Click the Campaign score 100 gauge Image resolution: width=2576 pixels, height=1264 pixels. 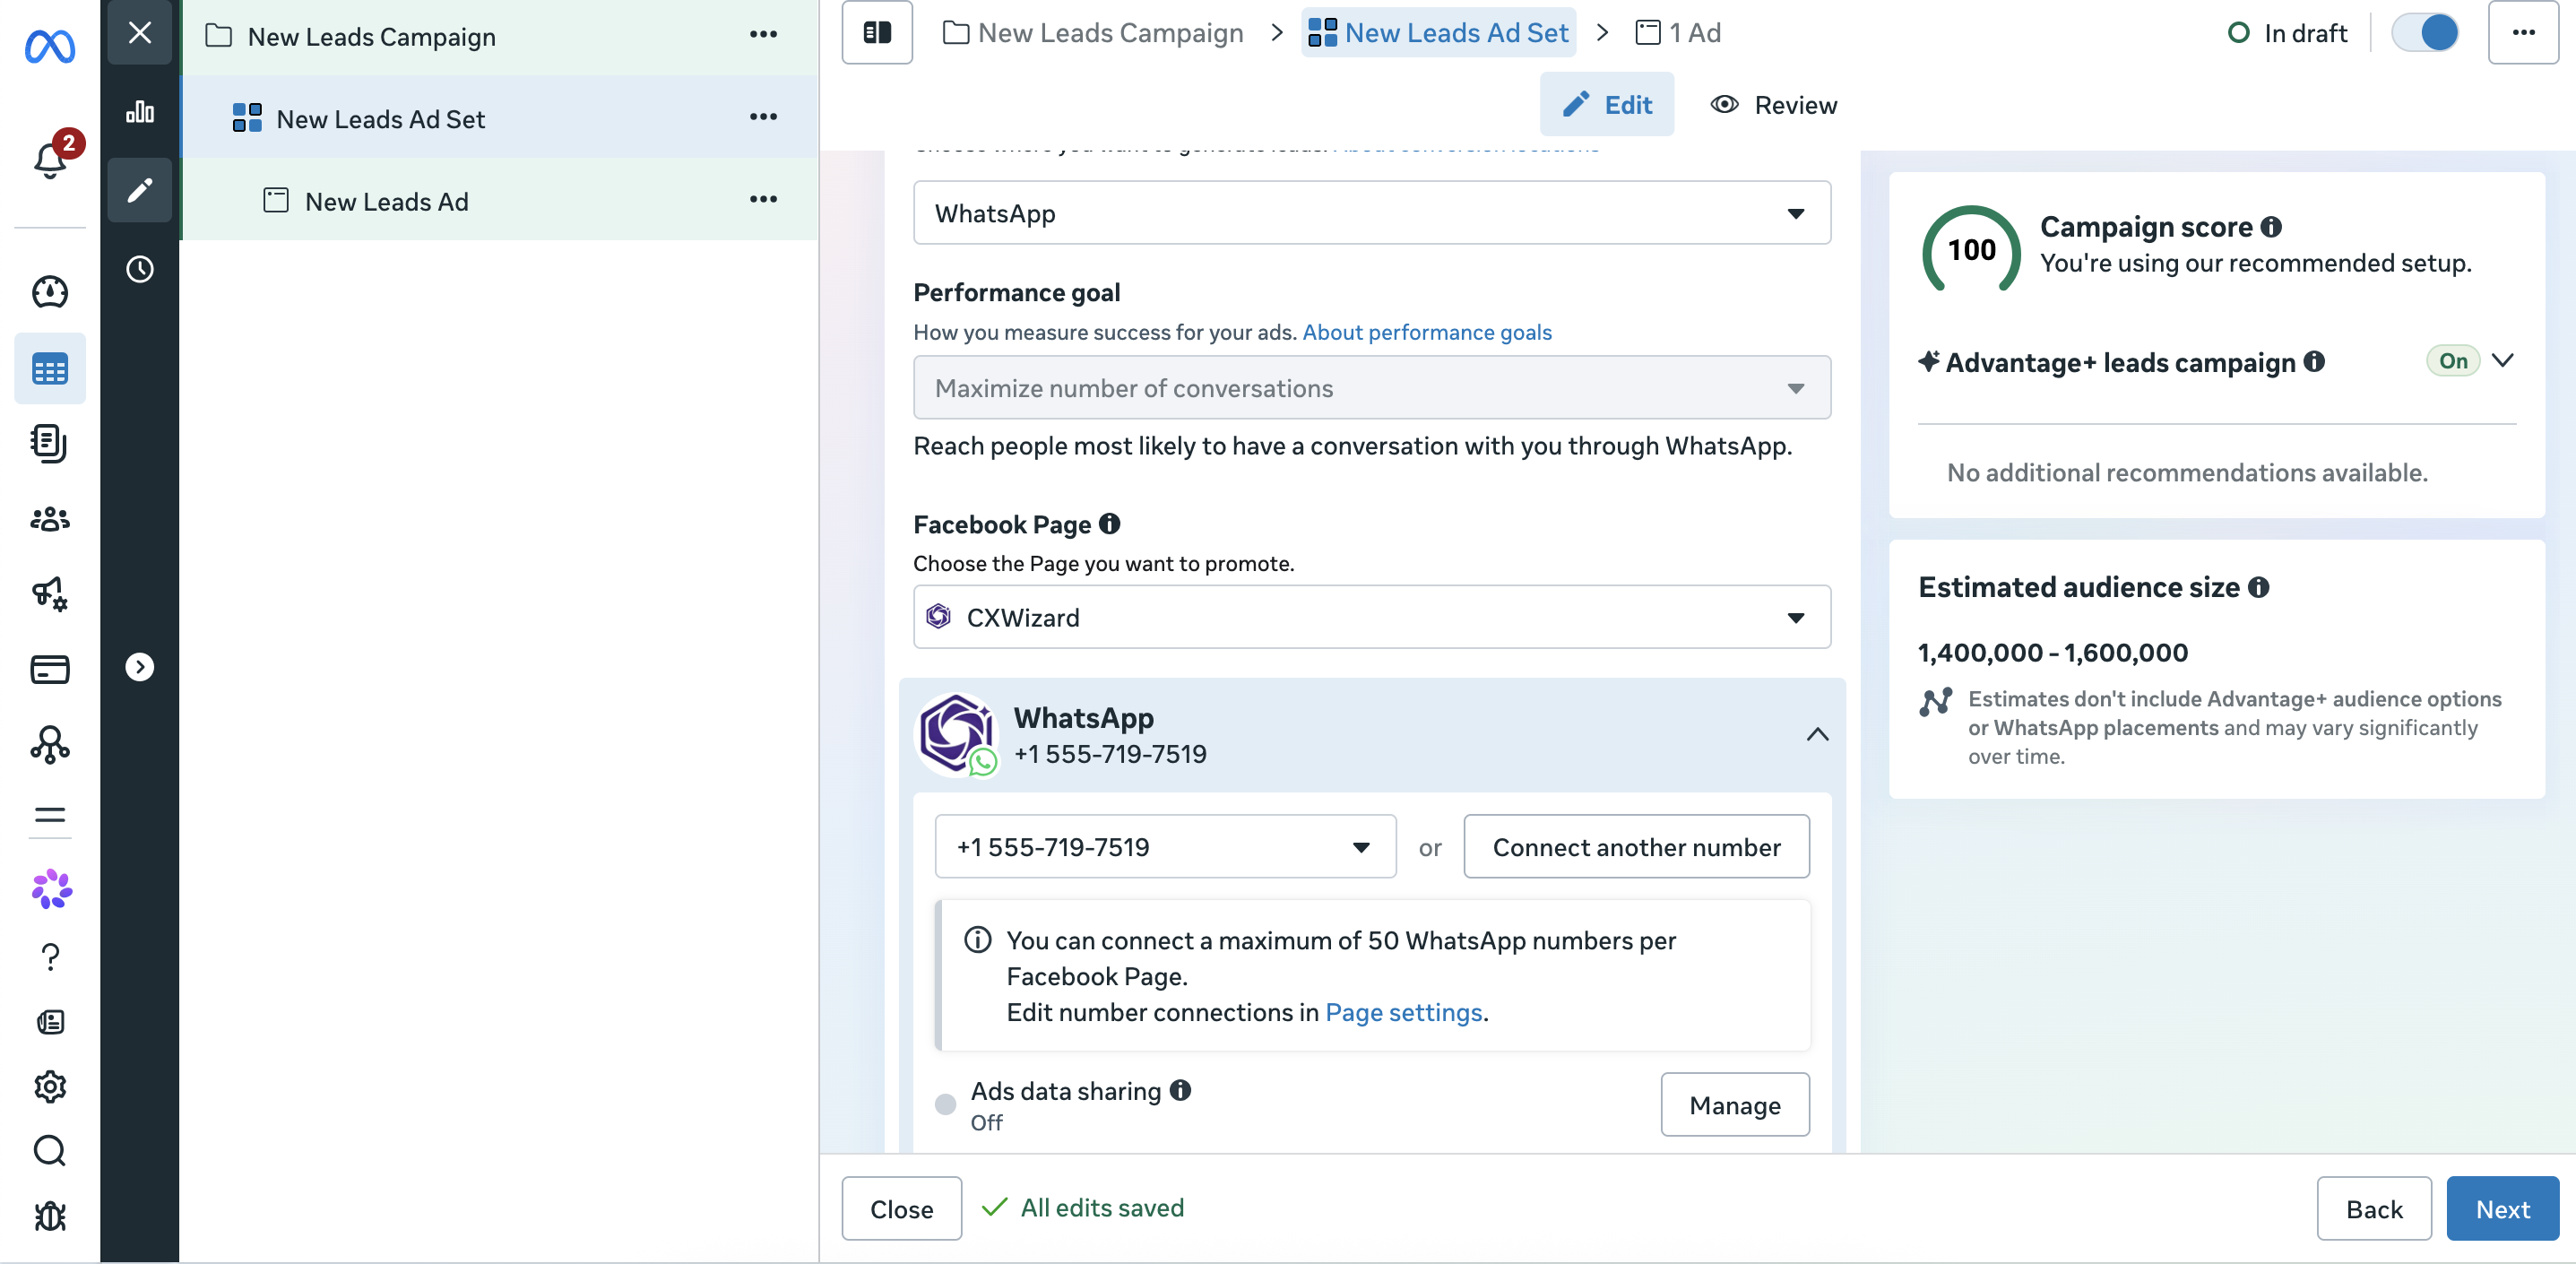click(1971, 250)
